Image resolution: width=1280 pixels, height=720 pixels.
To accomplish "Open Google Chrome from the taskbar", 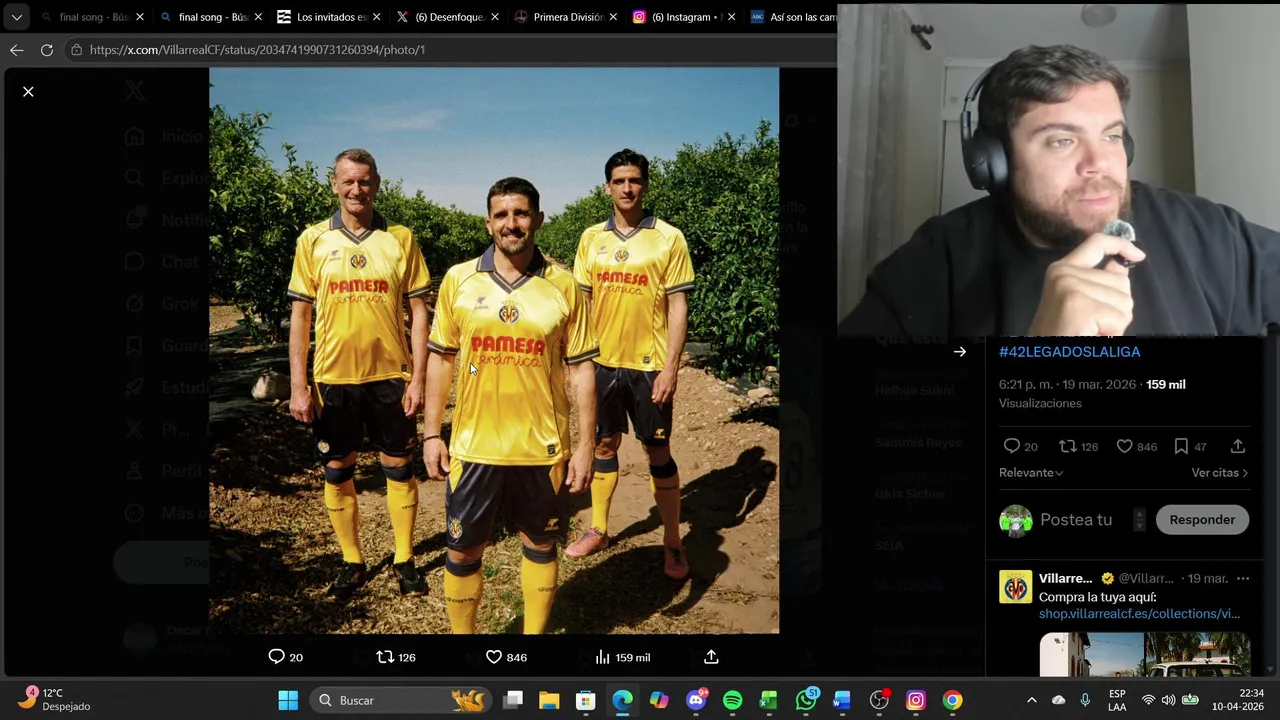I will pos(952,700).
